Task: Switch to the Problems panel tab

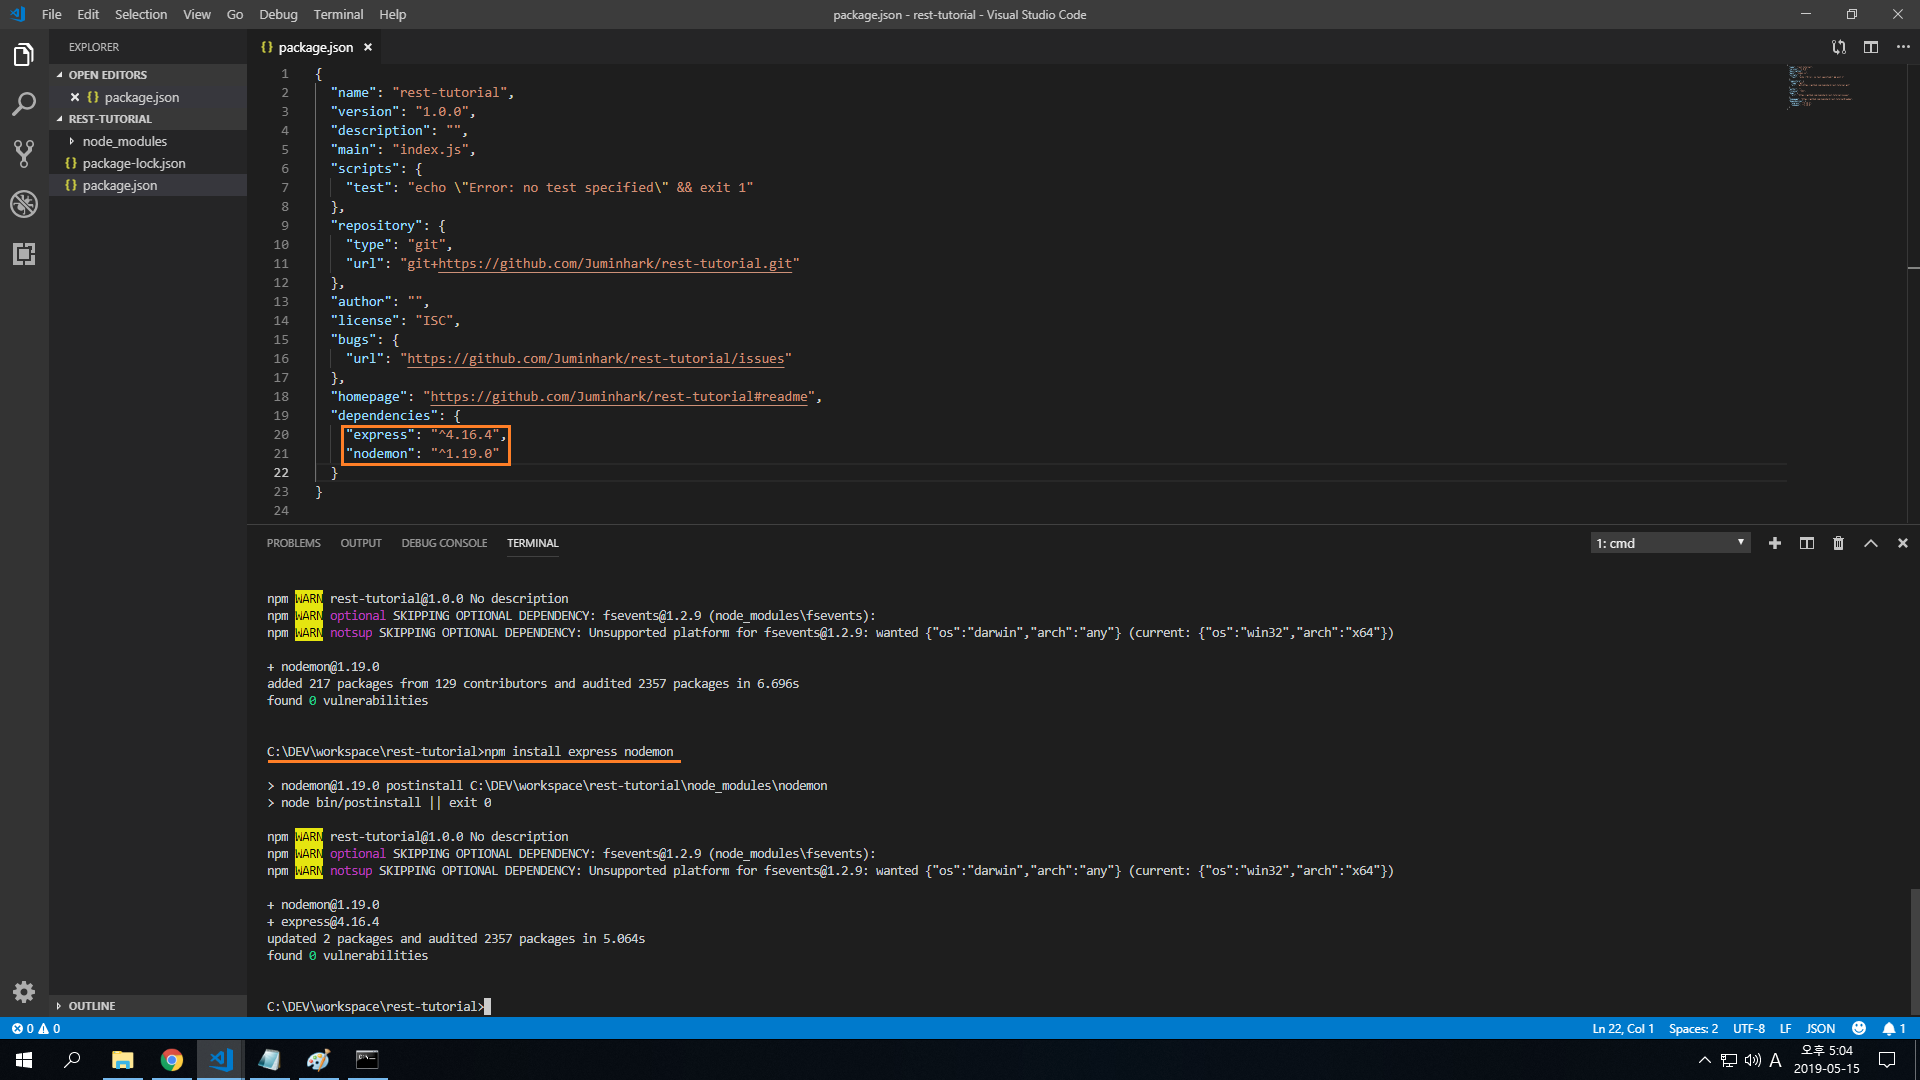Action: click(293, 543)
